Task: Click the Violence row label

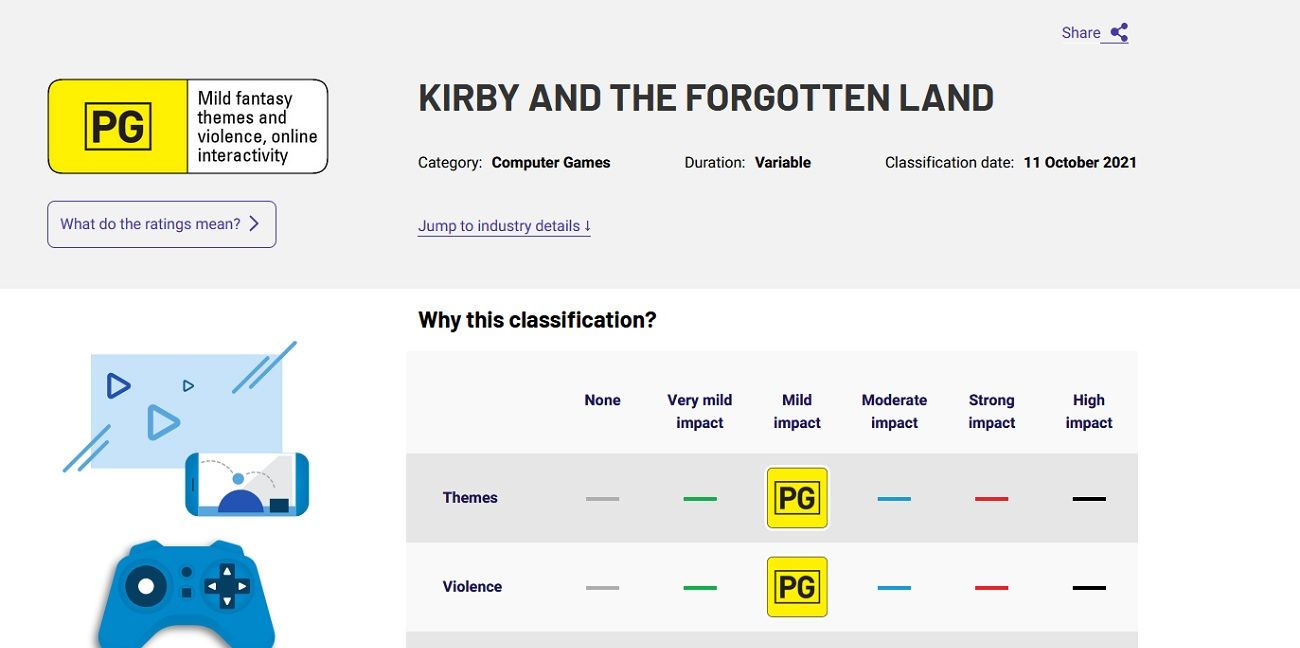Action: point(472,587)
